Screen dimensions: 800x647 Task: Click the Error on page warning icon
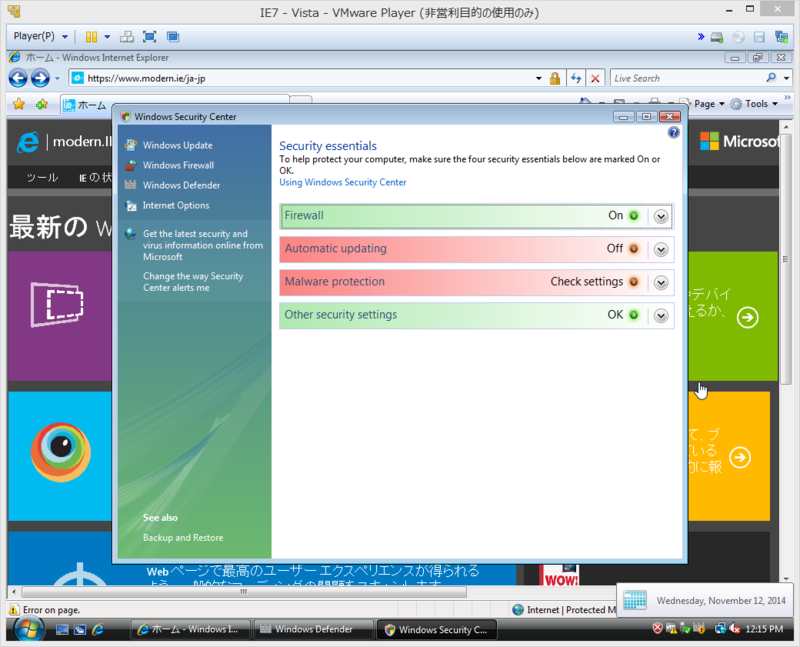[14, 609]
